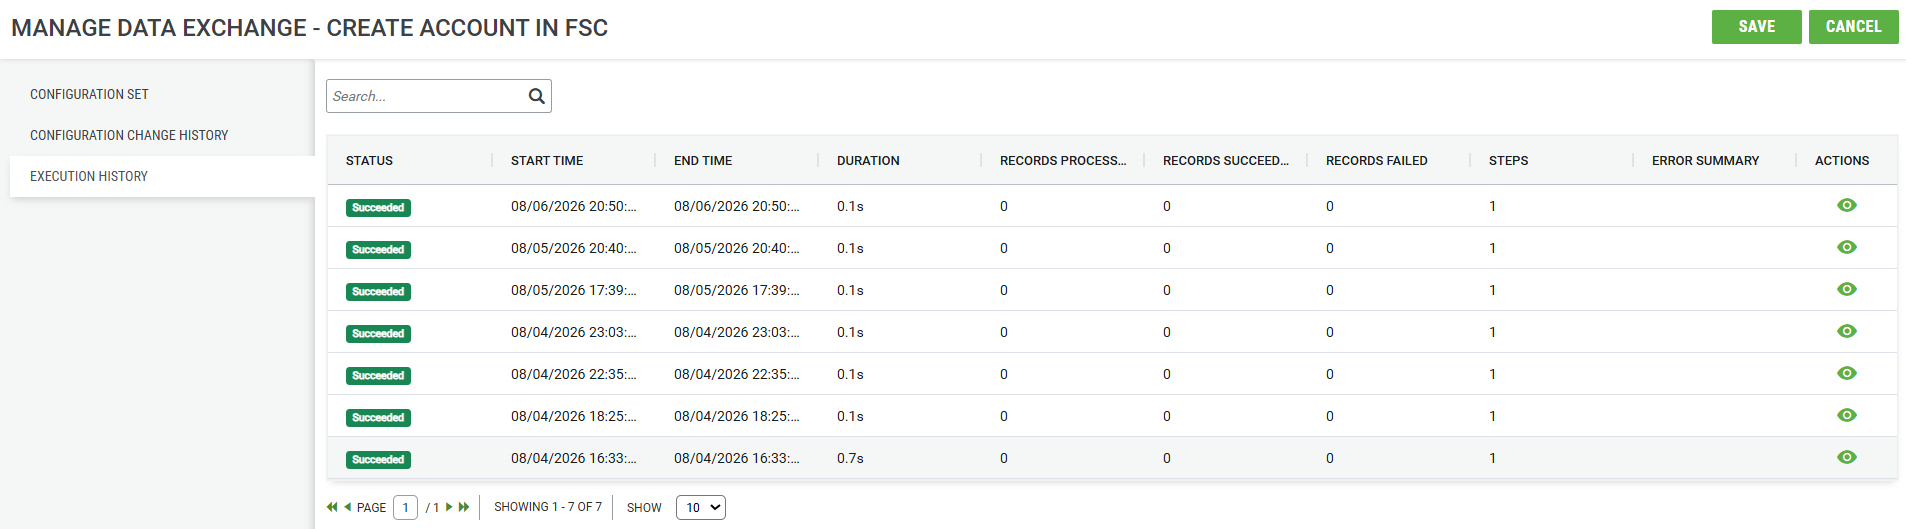View details of 08/04/2026 16:33 execution
1906x529 pixels.
point(1846,457)
